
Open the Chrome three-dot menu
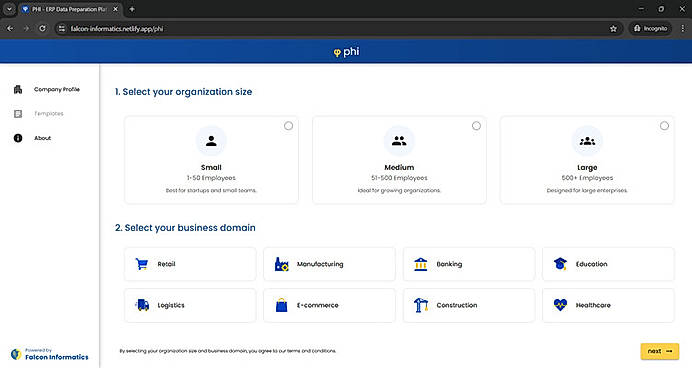coord(683,28)
